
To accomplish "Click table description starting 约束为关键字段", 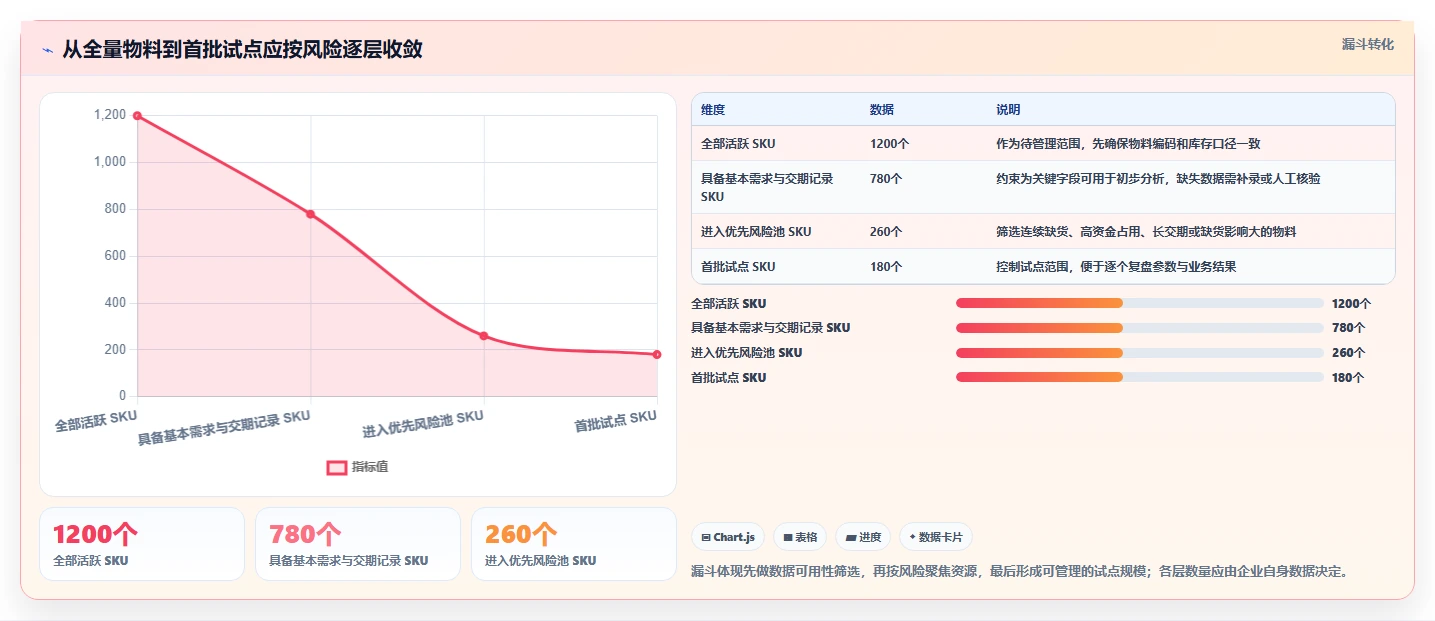I will point(1158,179).
